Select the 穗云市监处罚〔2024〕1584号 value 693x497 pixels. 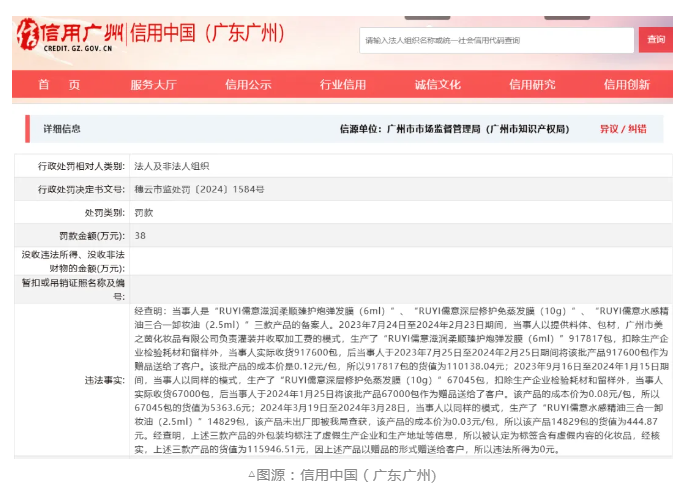(x=199, y=190)
